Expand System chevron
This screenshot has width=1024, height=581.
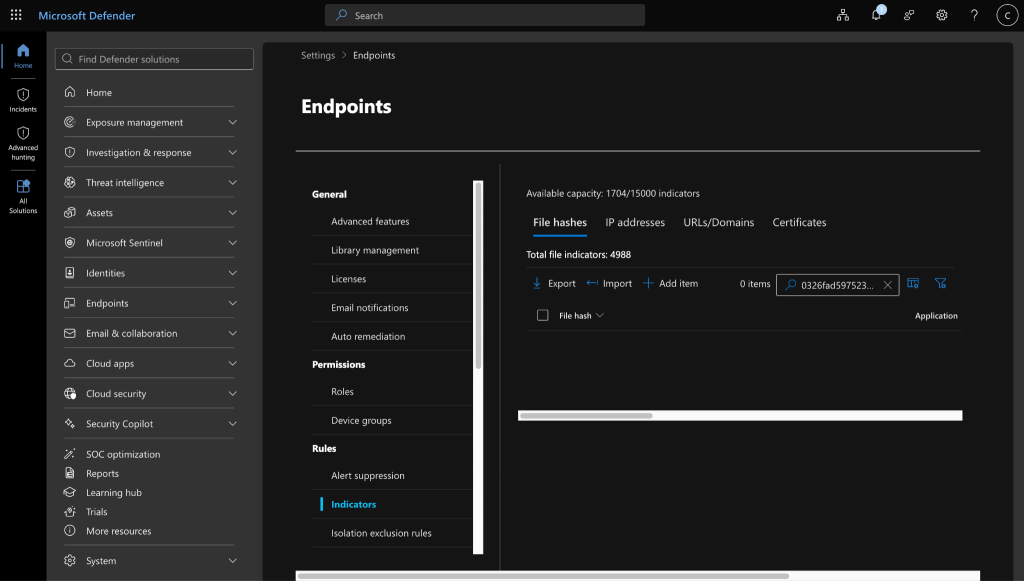[x=232, y=560]
